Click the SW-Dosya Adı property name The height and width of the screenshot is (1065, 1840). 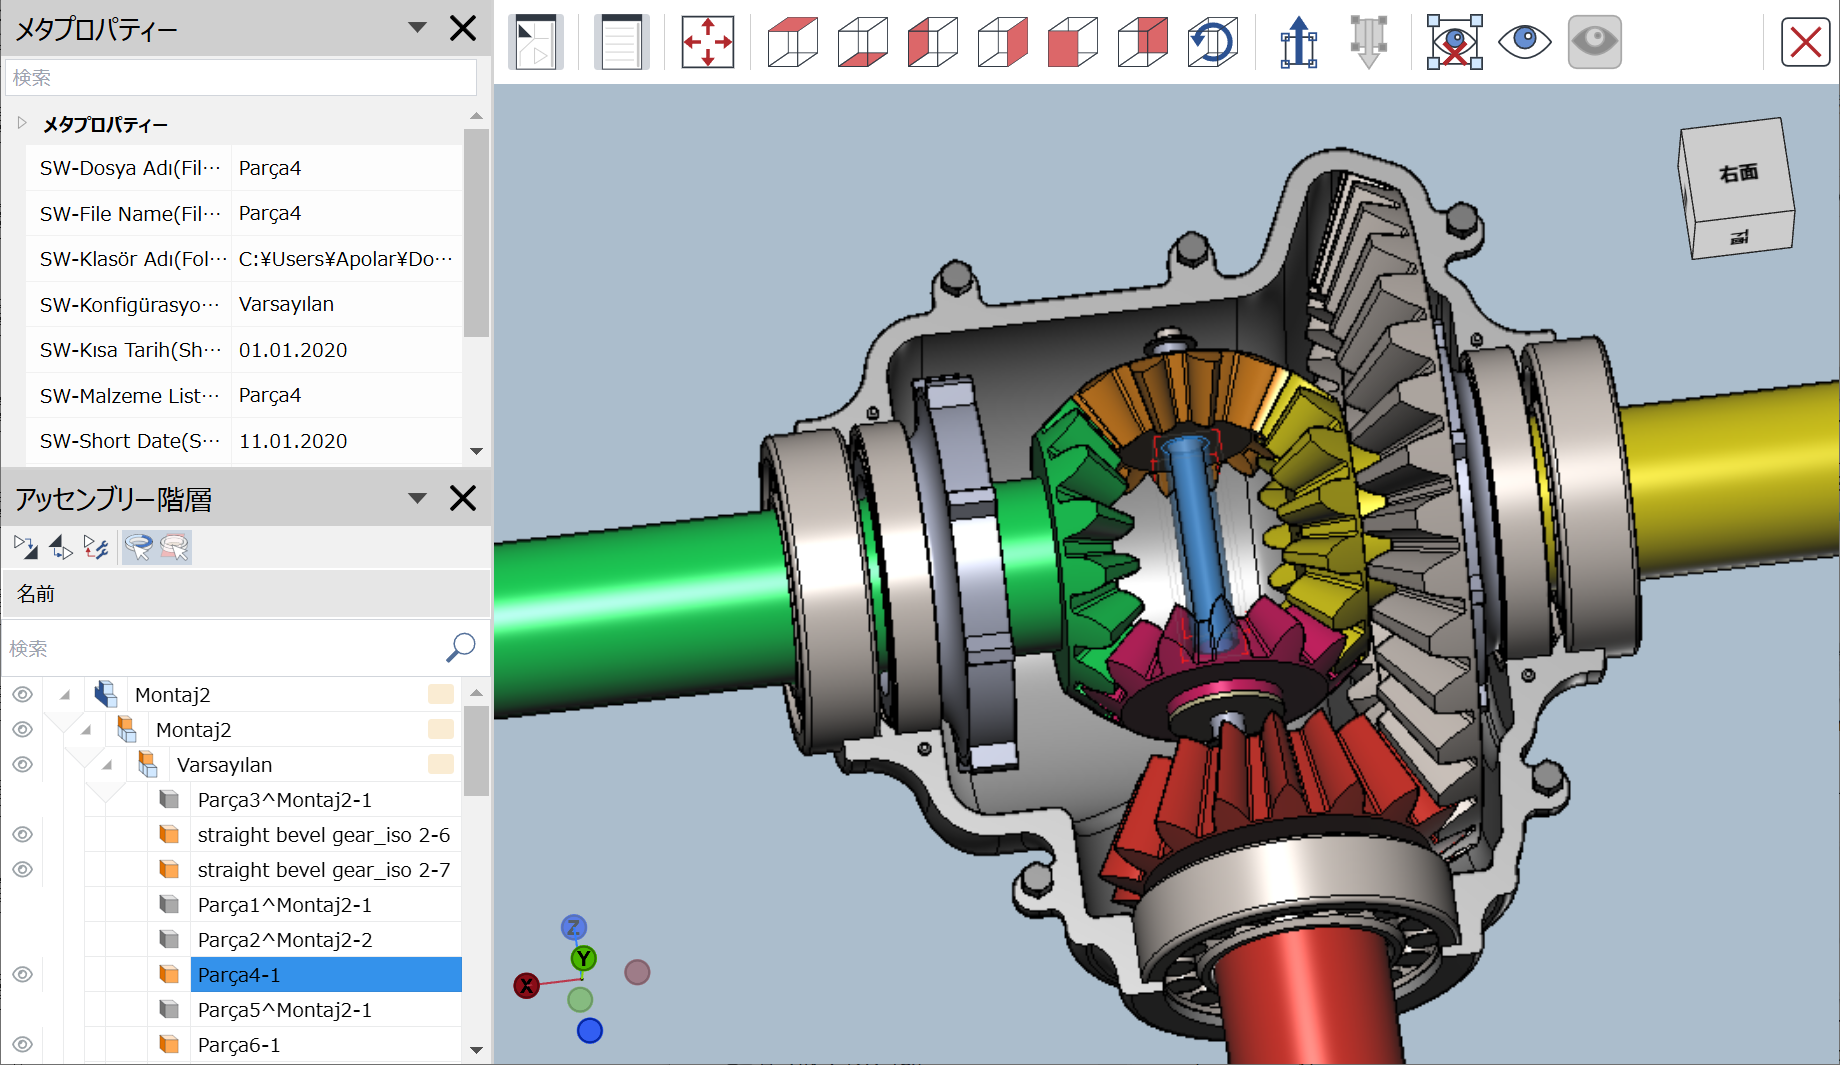tap(130, 168)
